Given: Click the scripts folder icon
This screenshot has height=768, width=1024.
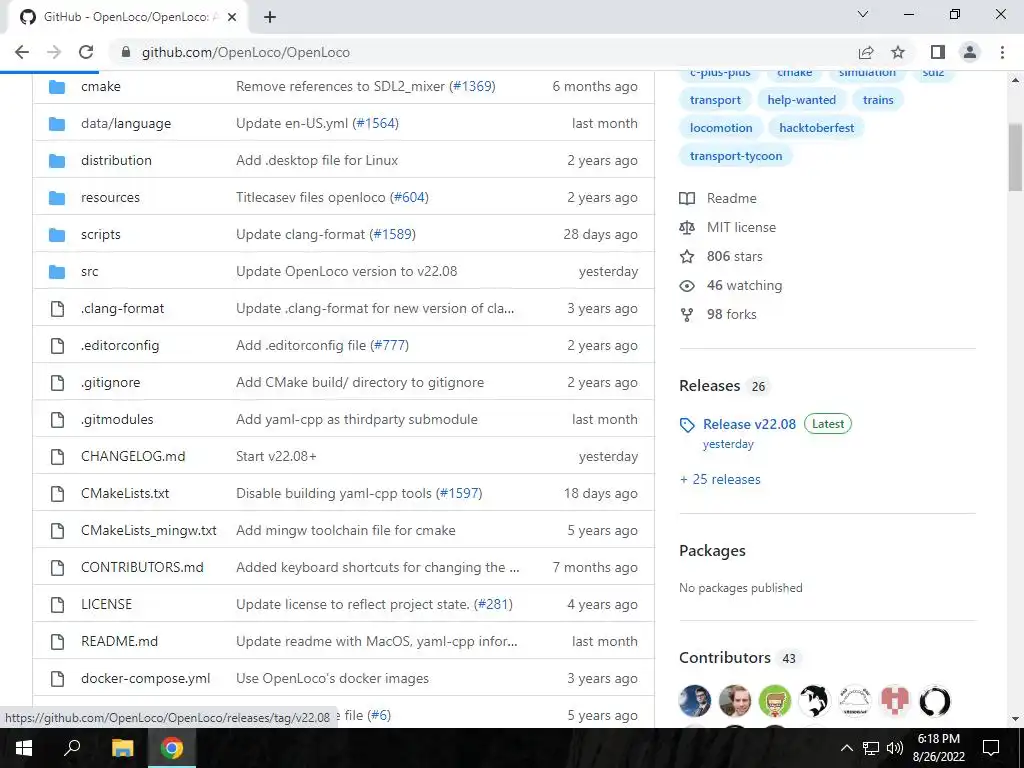Looking at the screenshot, I should 57,234.
